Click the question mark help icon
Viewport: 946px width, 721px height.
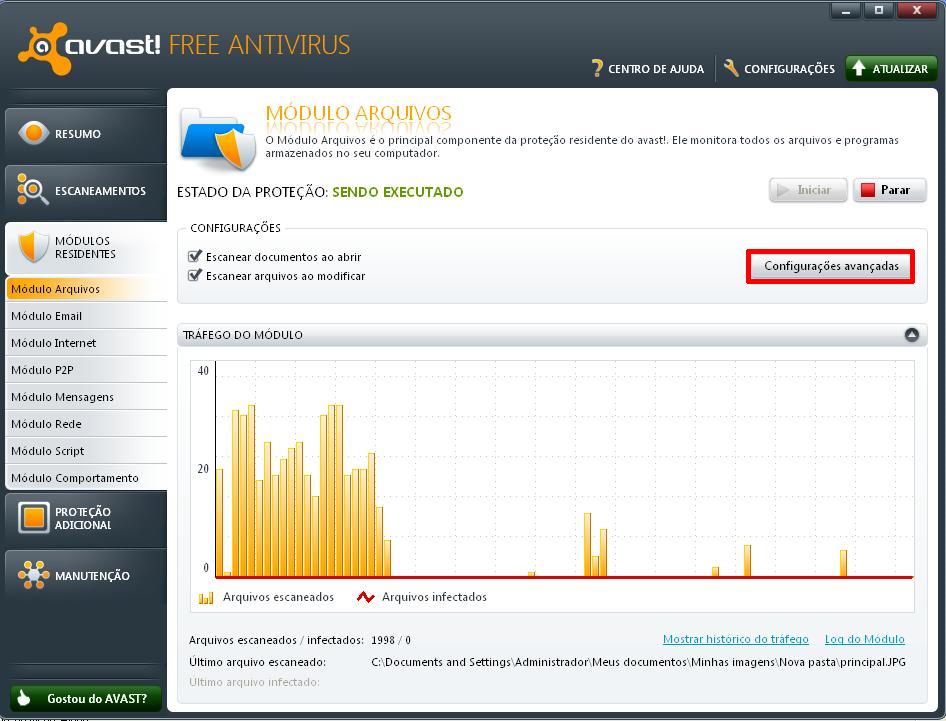click(x=597, y=68)
